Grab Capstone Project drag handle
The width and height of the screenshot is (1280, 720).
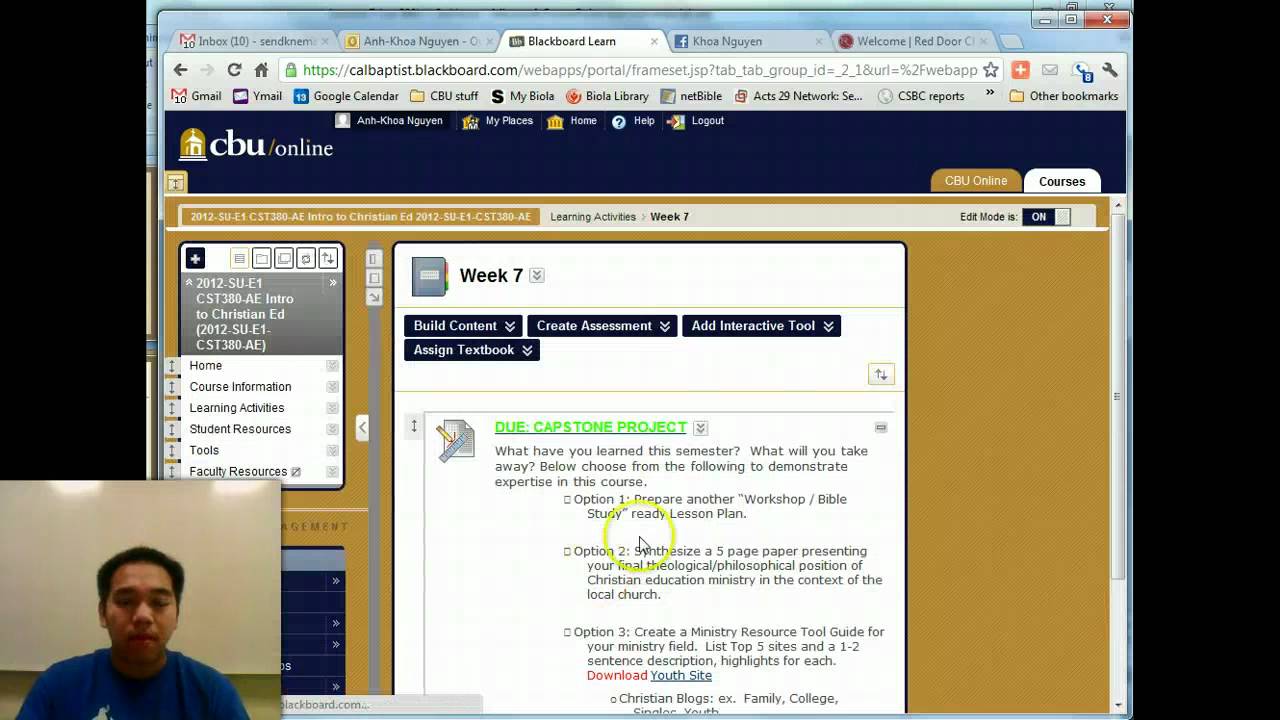click(413, 427)
